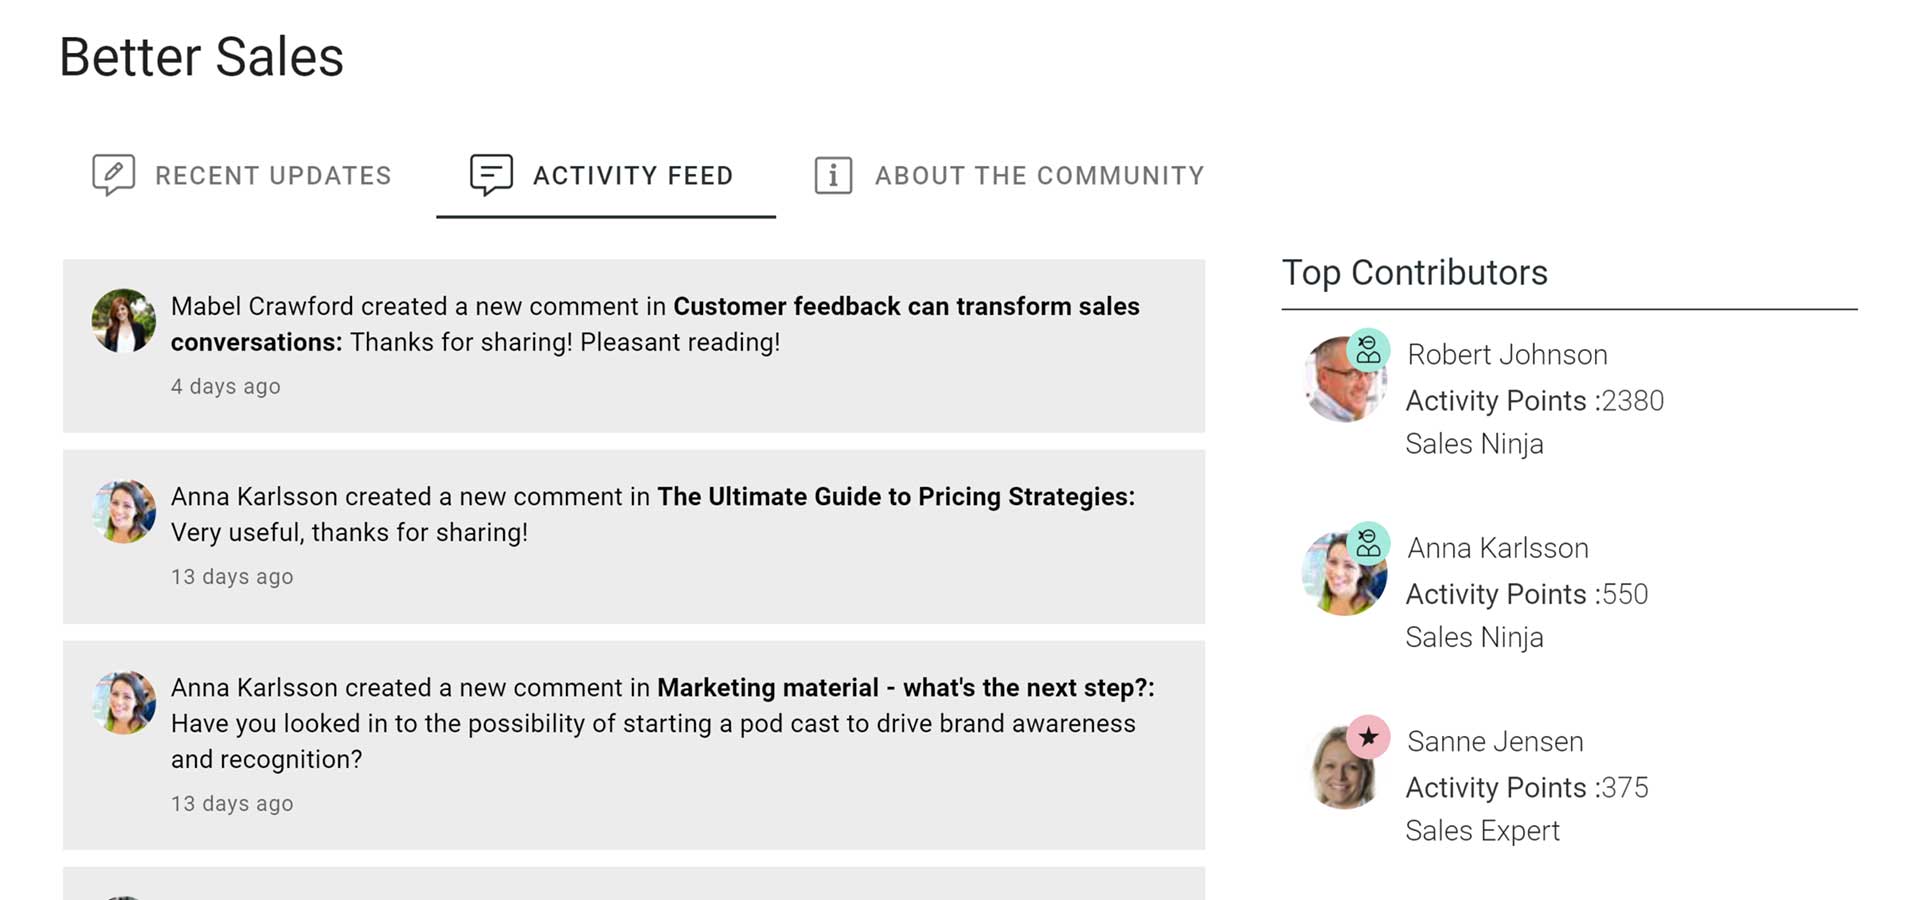Click Sanne Jensen's pink star badge
The height and width of the screenshot is (900, 1920).
(1368, 737)
